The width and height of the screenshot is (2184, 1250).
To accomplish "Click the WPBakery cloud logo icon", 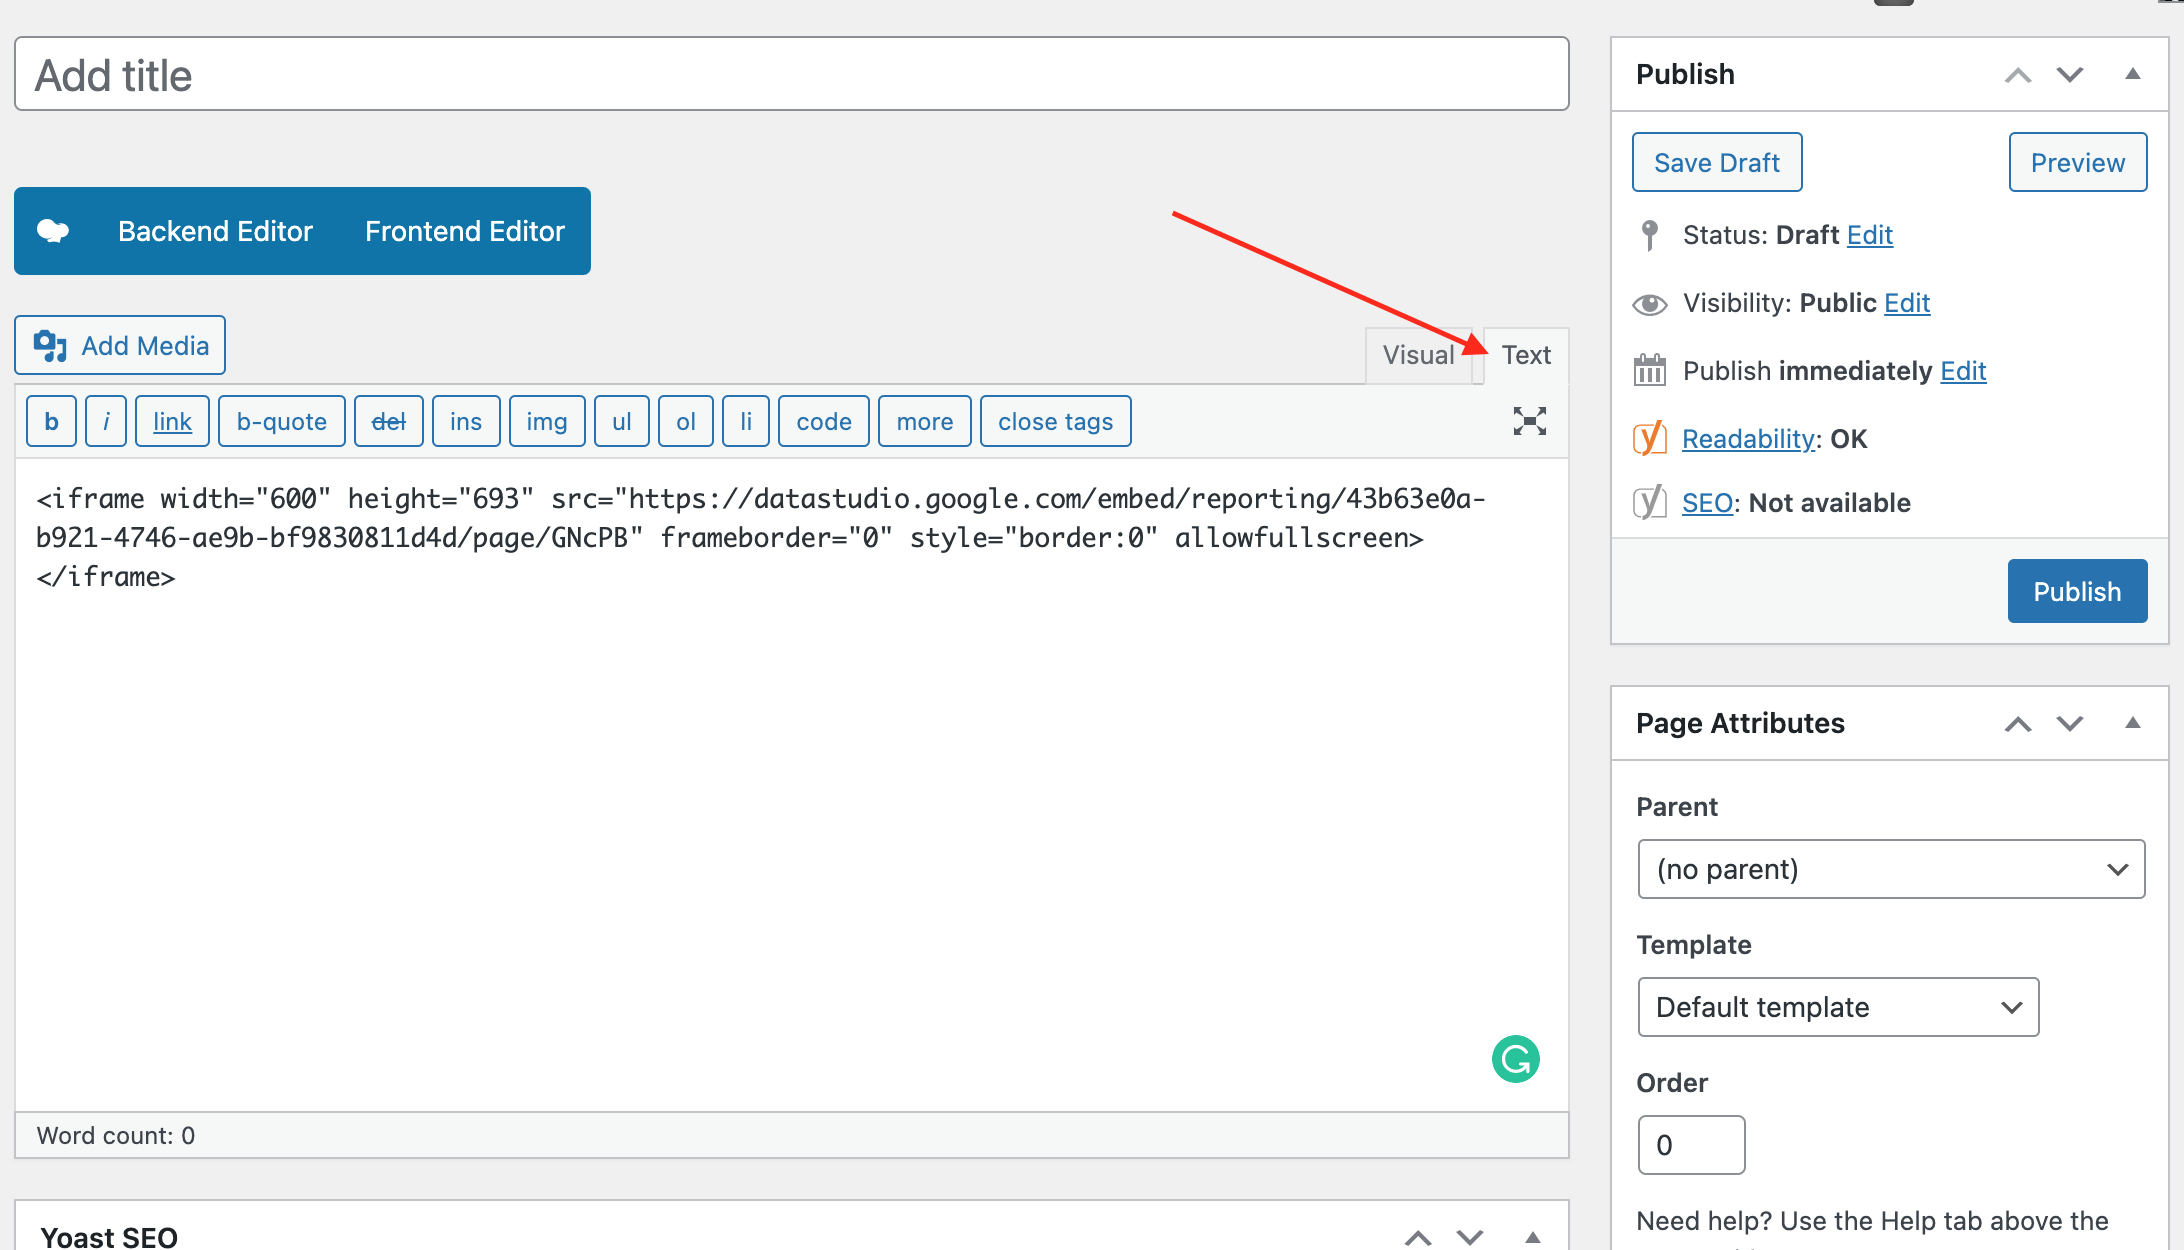I will [53, 231].
